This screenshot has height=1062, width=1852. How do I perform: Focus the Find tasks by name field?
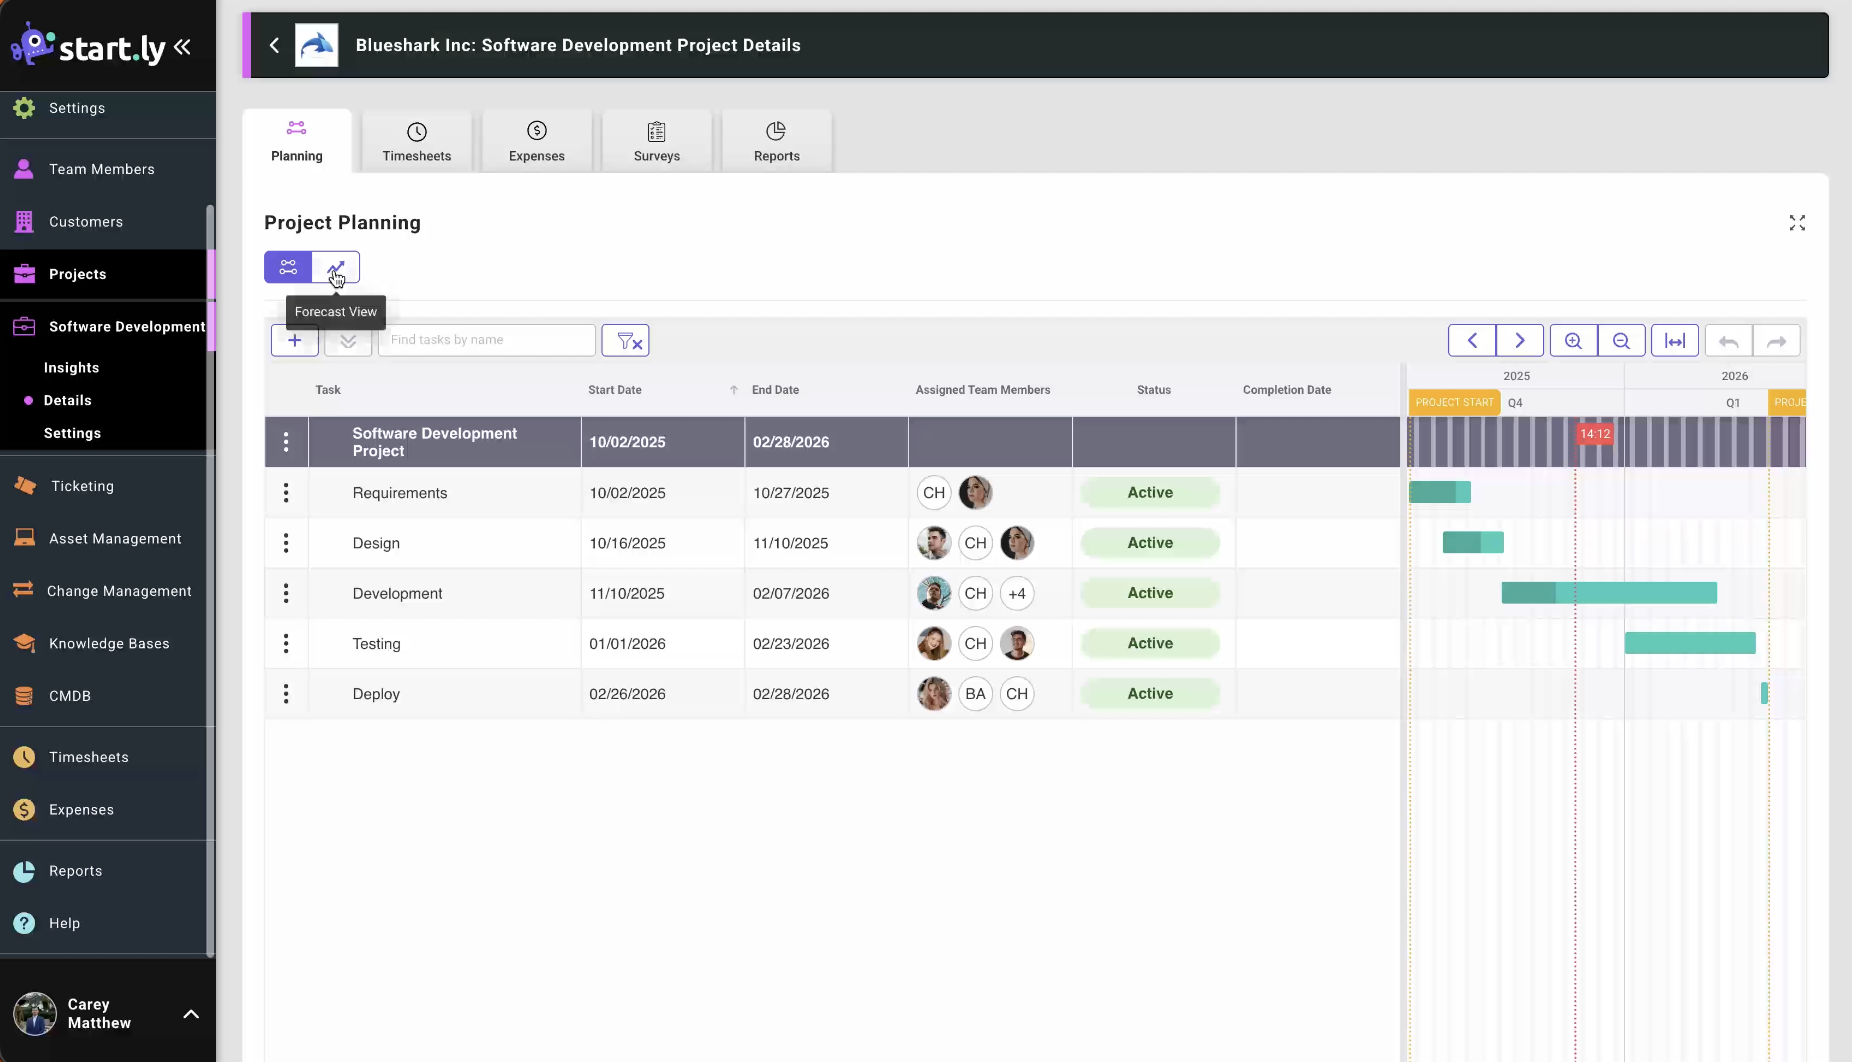pos(487,340)
